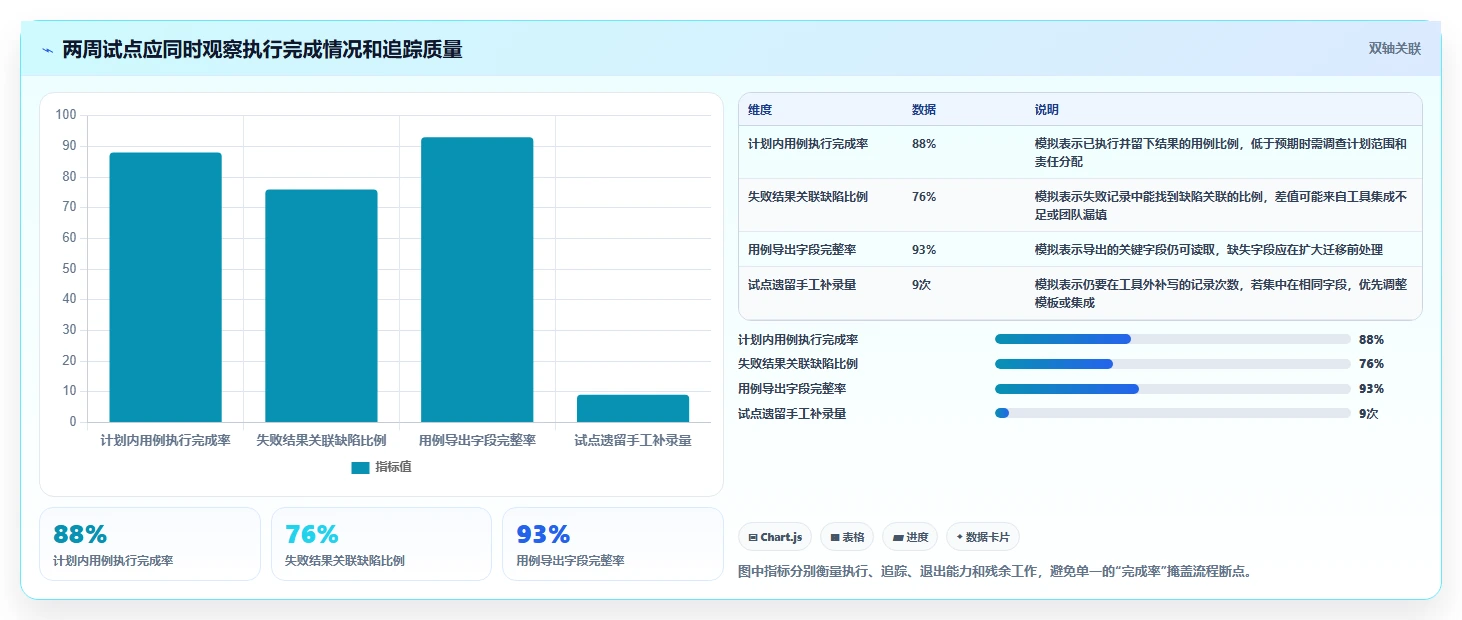Click description beginning 模拟表示失败记录中能找到
The image size is (1462, 620).
click(1221, 206)
